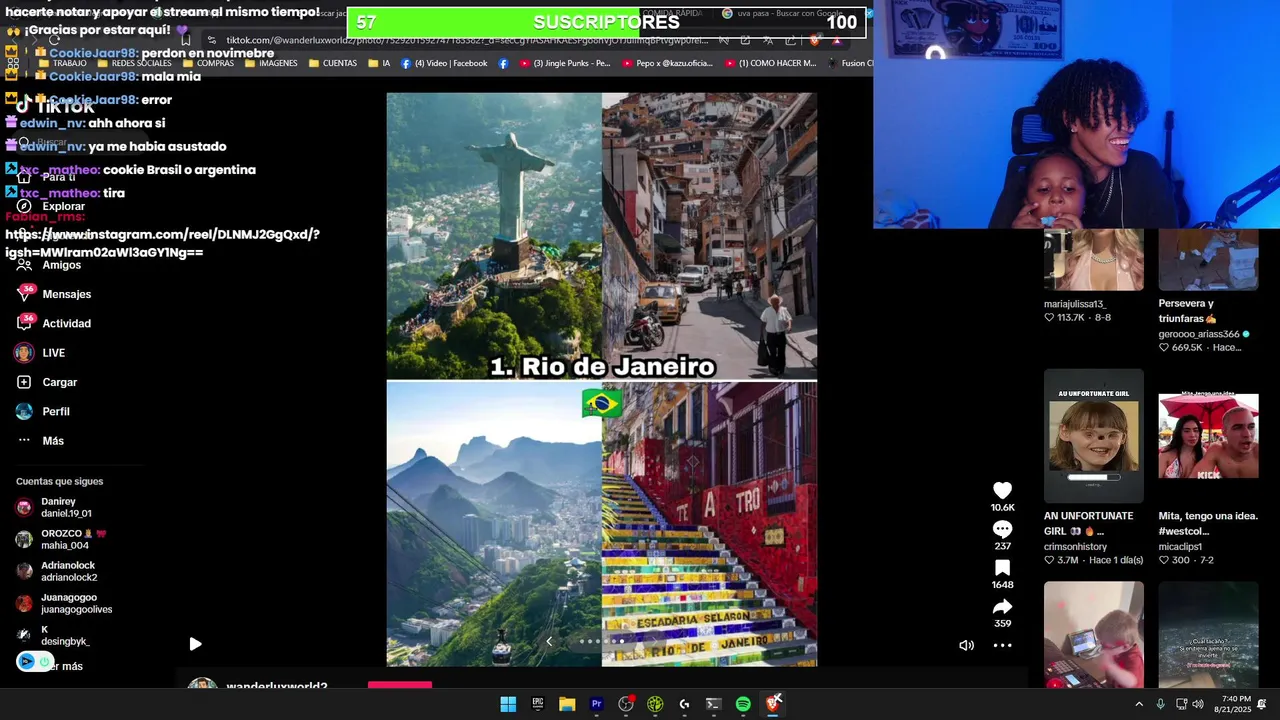Open the terminal app from the taskbar

coord(713,704)
